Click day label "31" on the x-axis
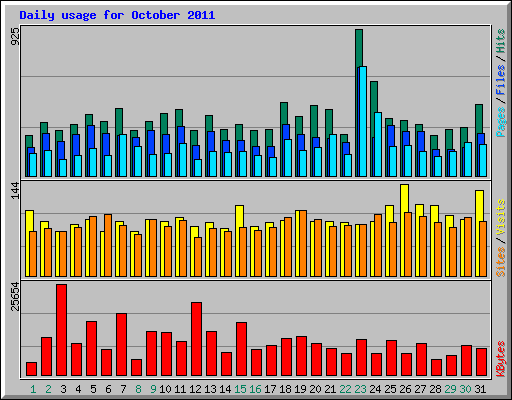The image size is (512, 400). (x=480, y=389)
